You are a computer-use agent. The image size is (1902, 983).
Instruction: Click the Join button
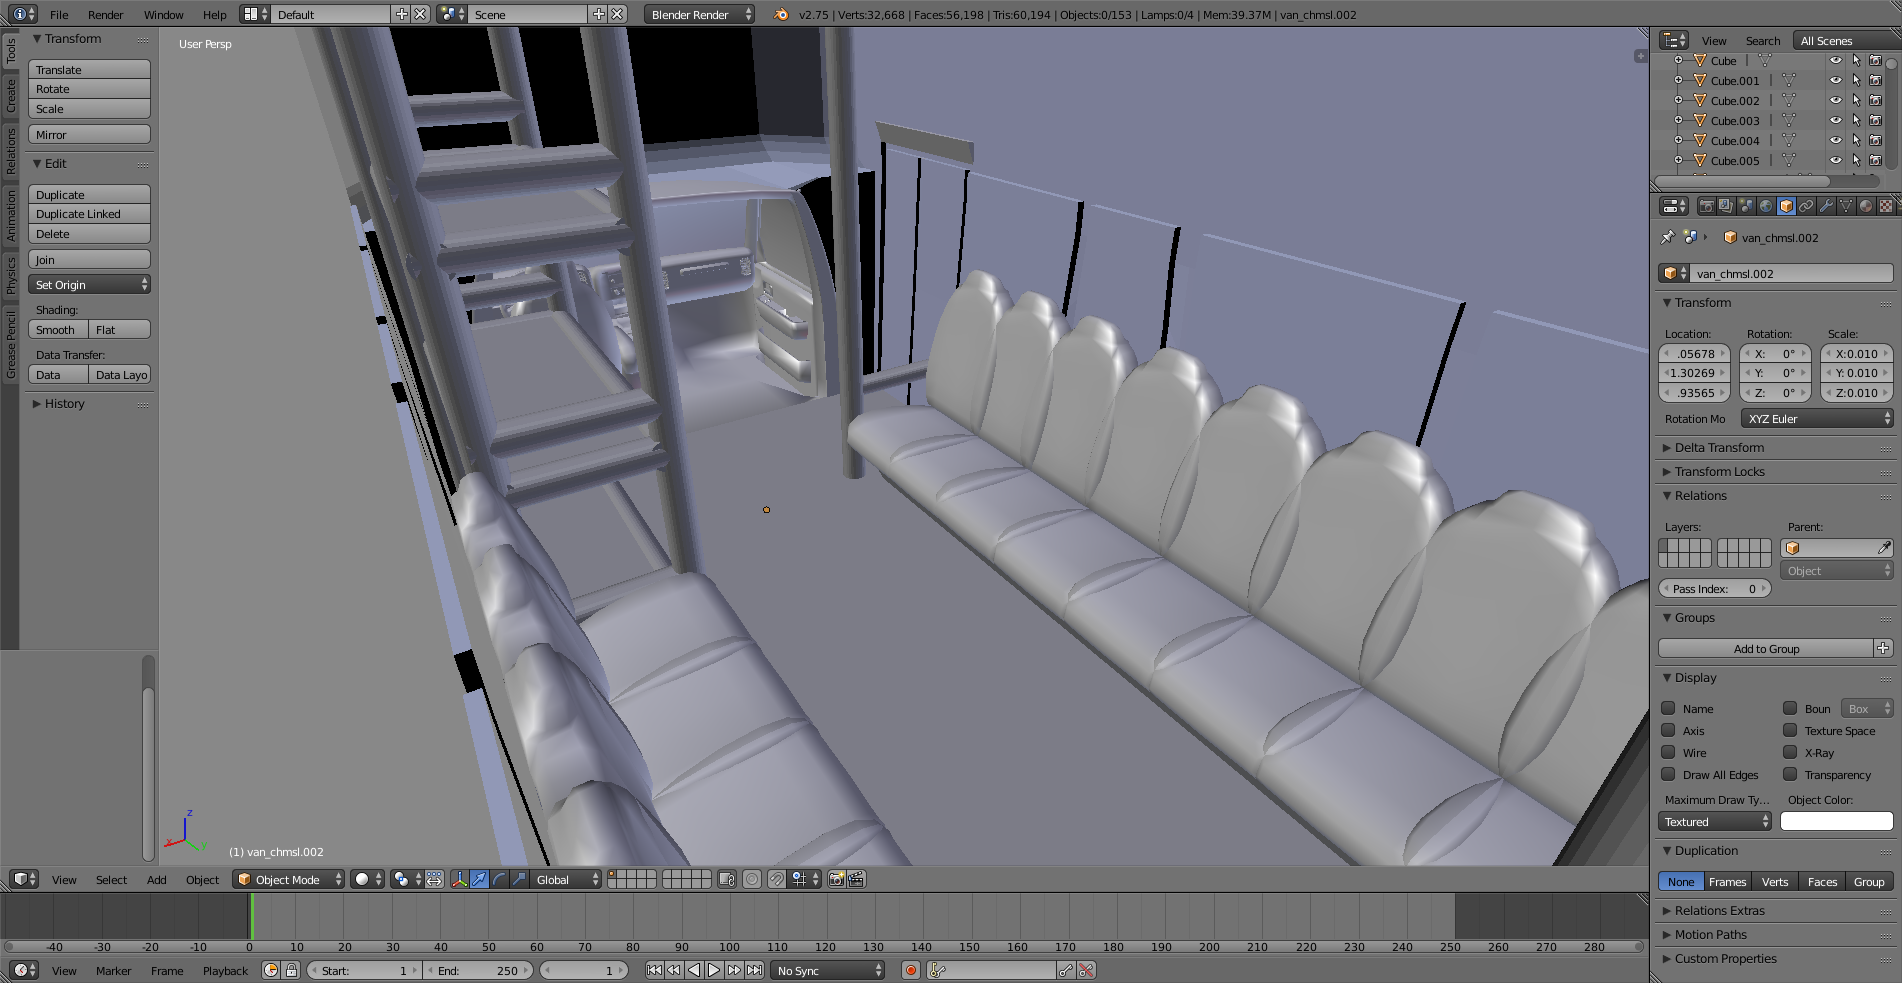[x=89, y=259]
